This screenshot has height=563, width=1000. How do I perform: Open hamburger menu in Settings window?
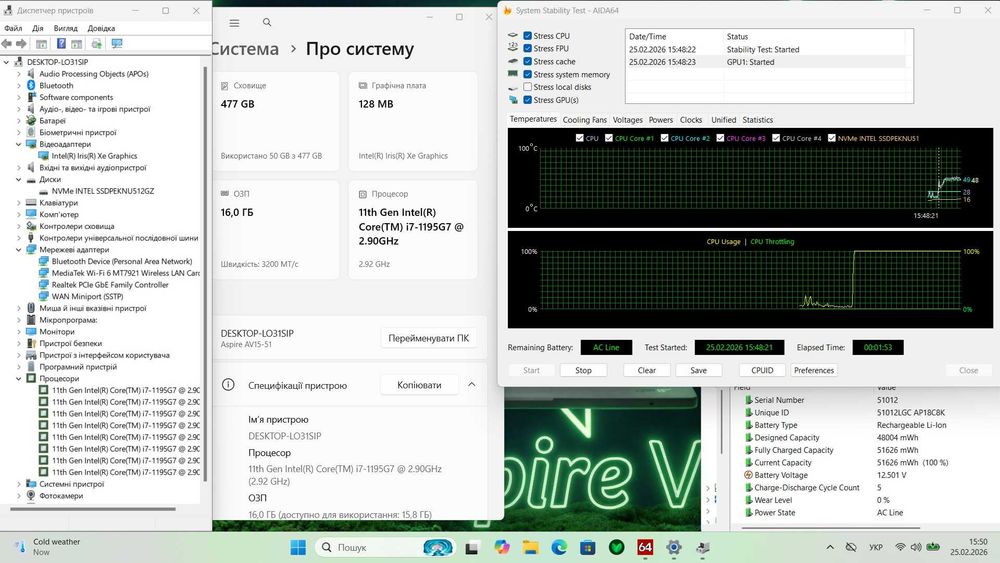235,23
